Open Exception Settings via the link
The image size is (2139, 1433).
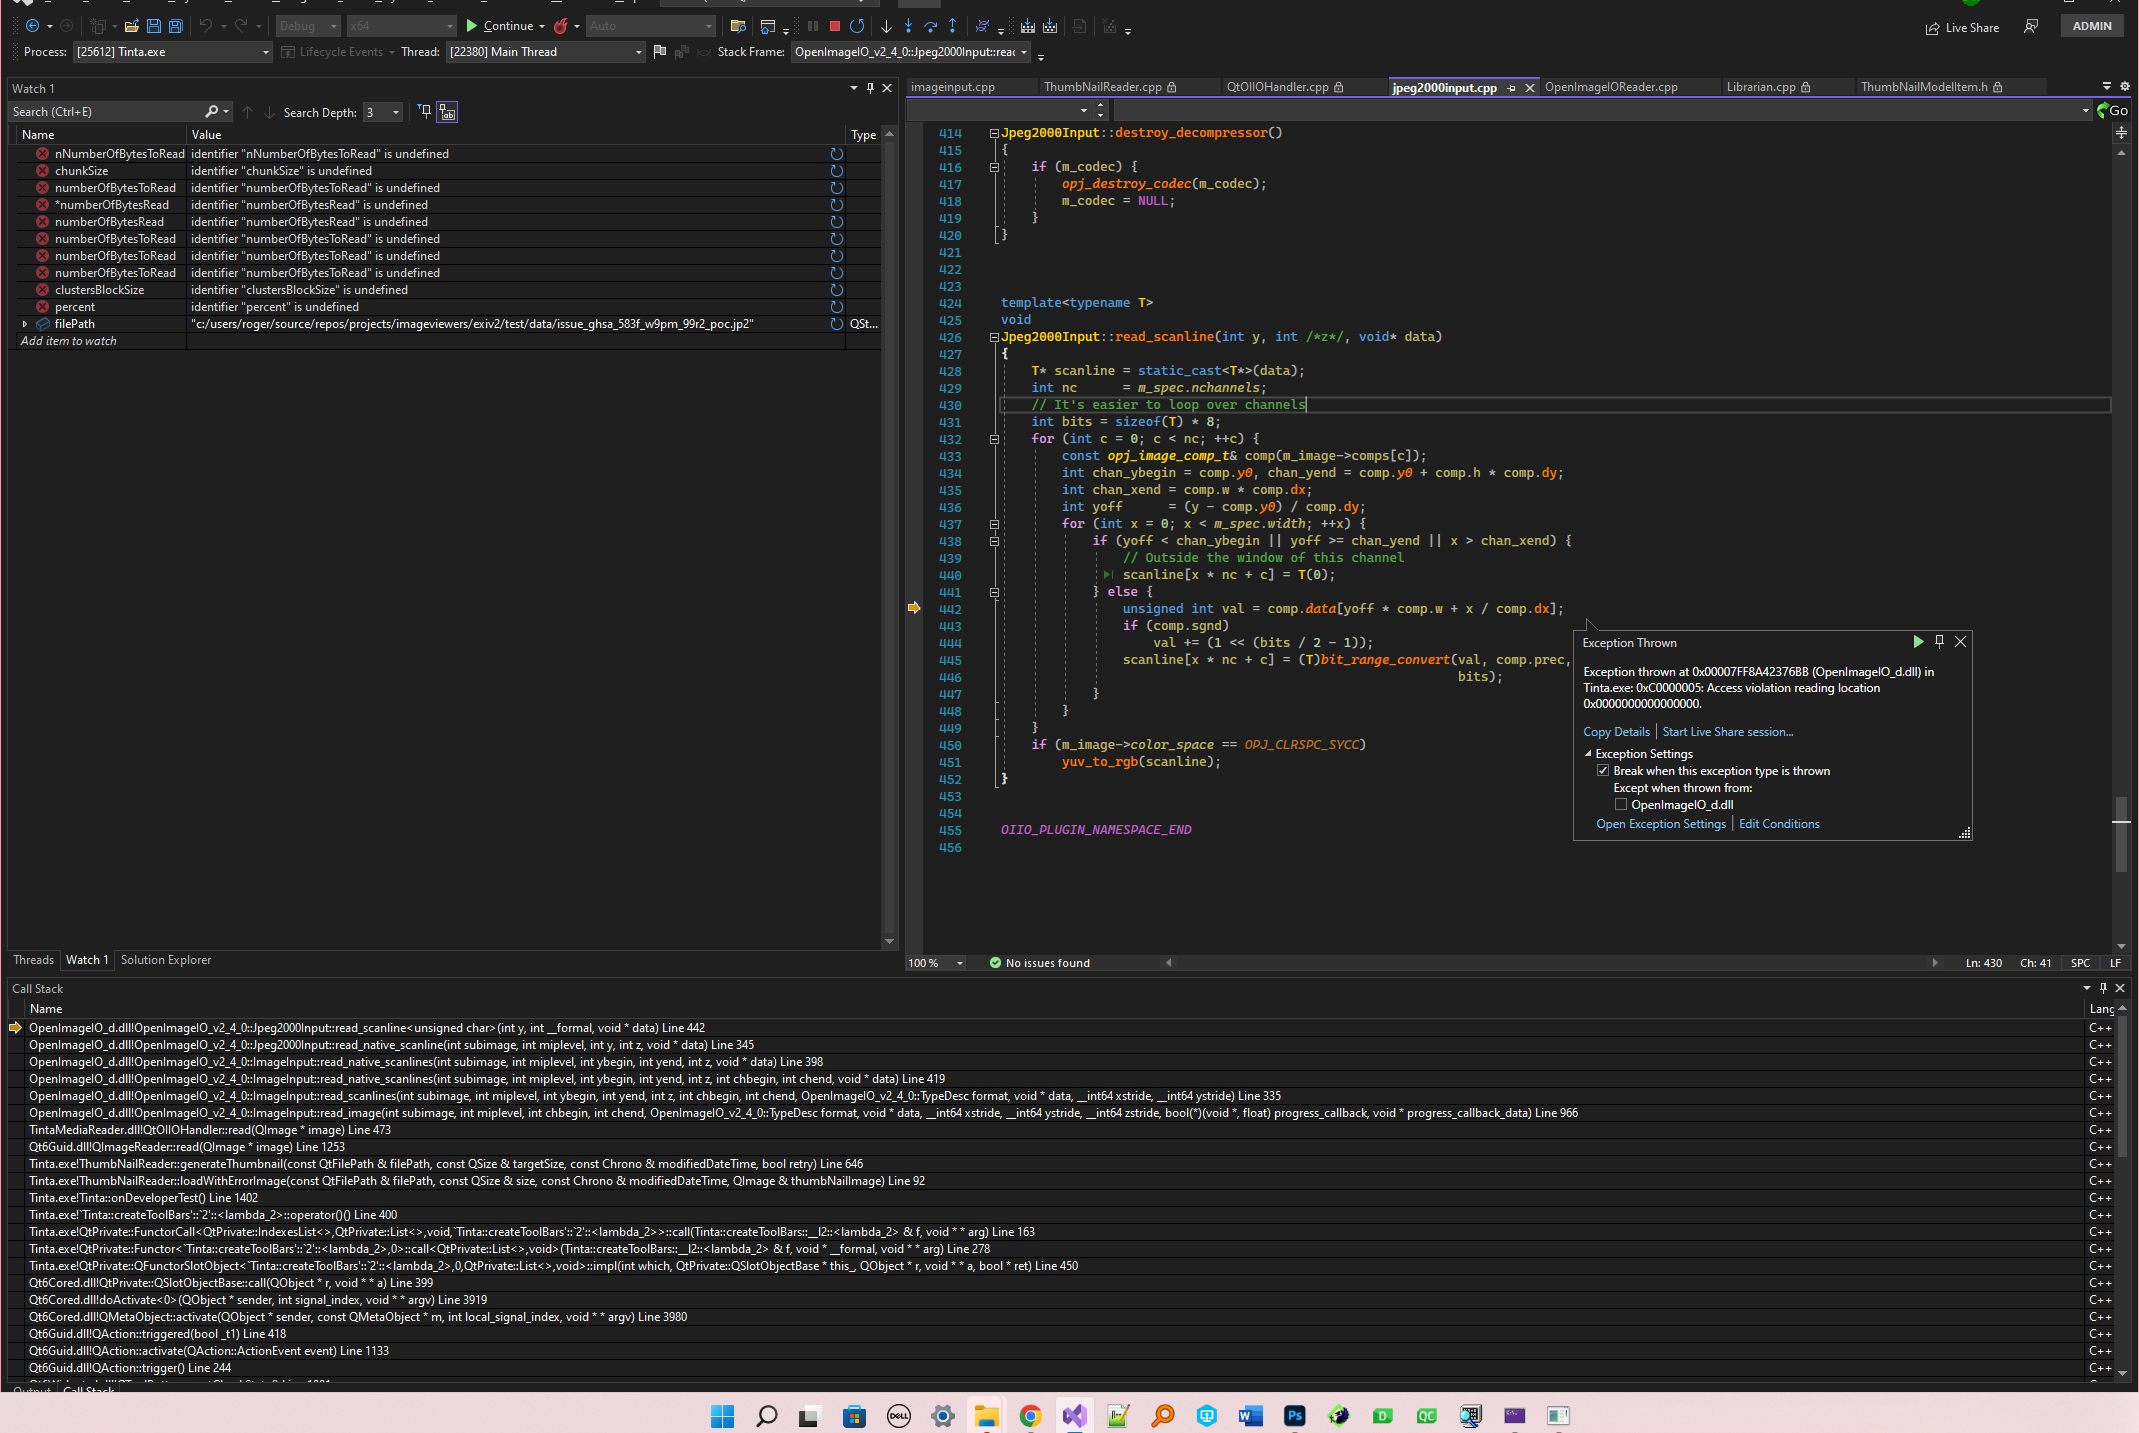coord(1661,823)
